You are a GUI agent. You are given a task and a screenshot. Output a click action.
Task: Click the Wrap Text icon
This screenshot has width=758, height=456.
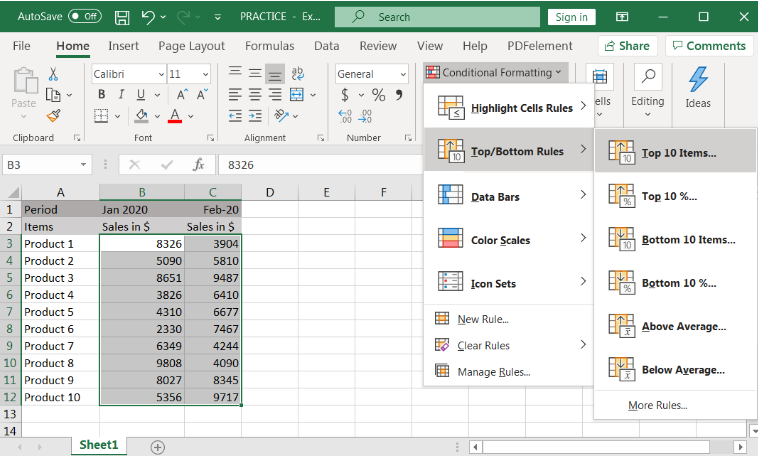pos(297,74)
